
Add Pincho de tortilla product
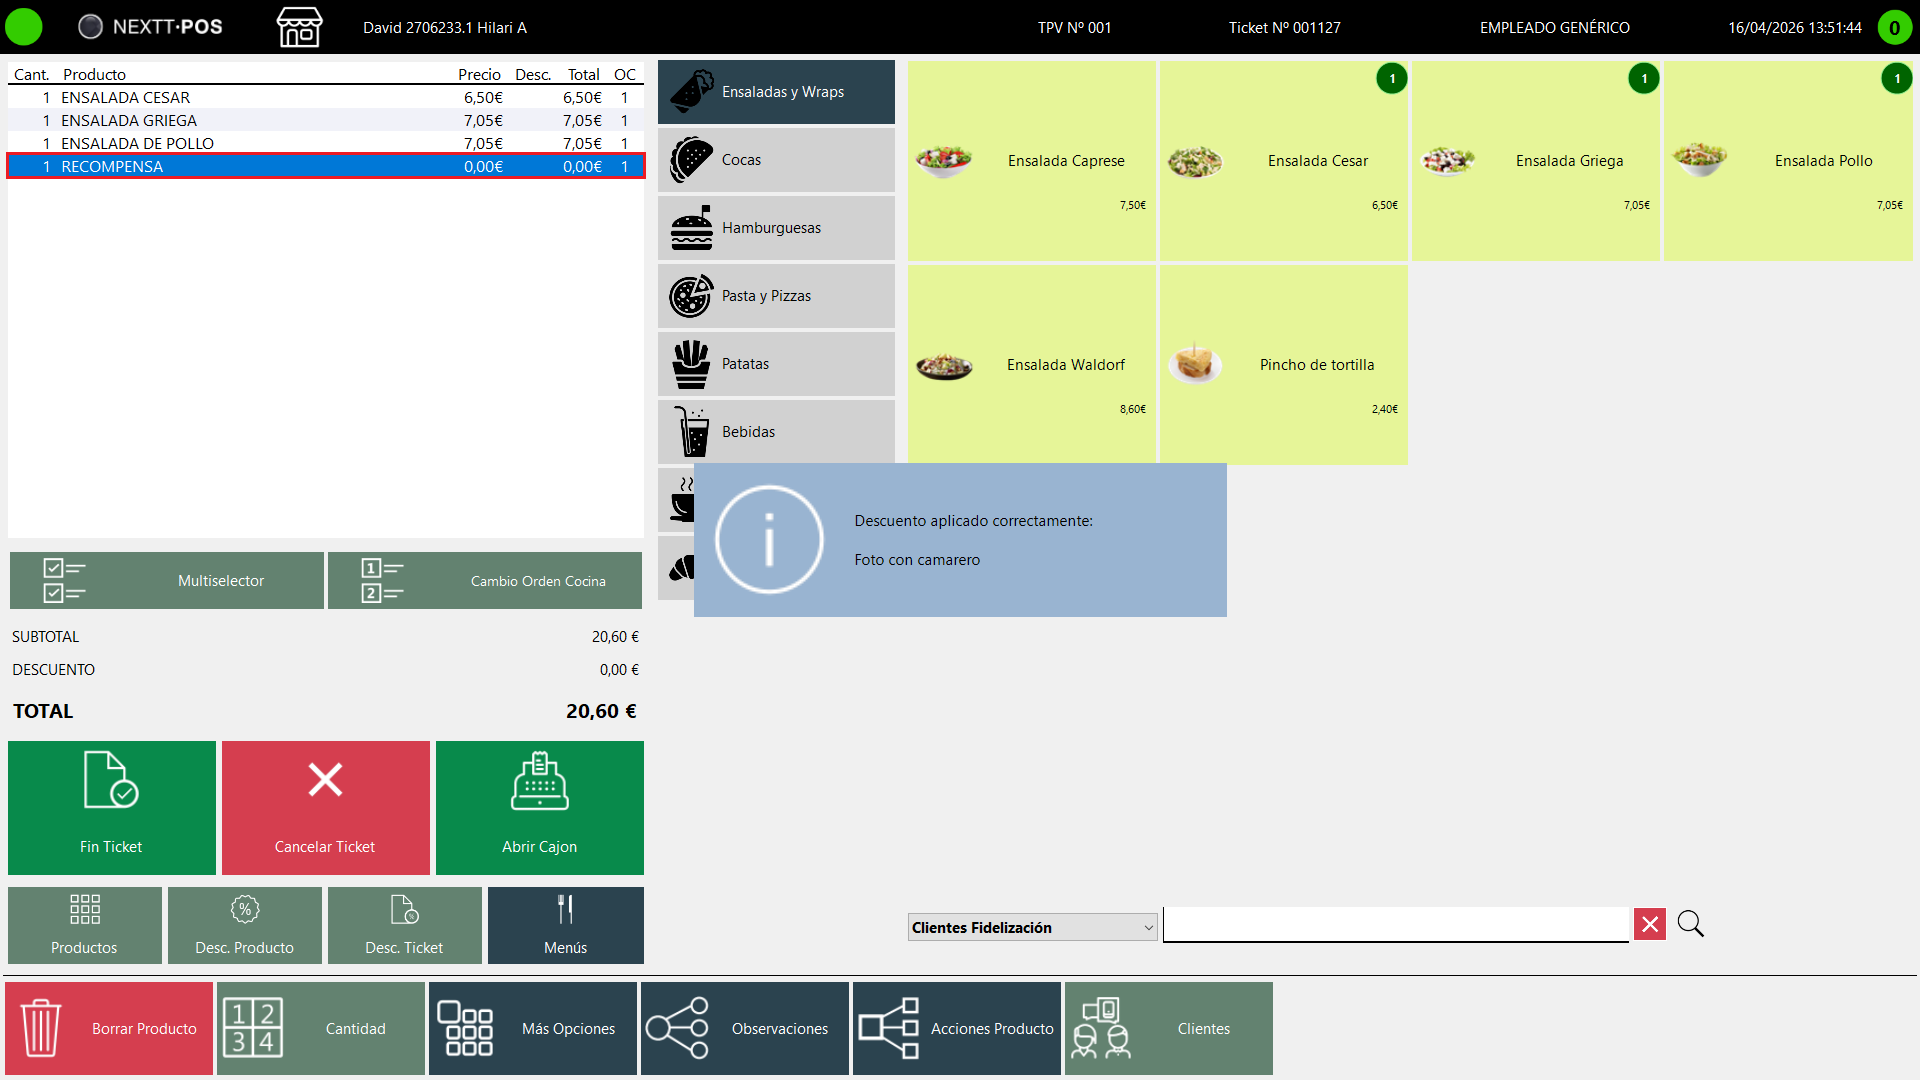tap(1283, 365)
